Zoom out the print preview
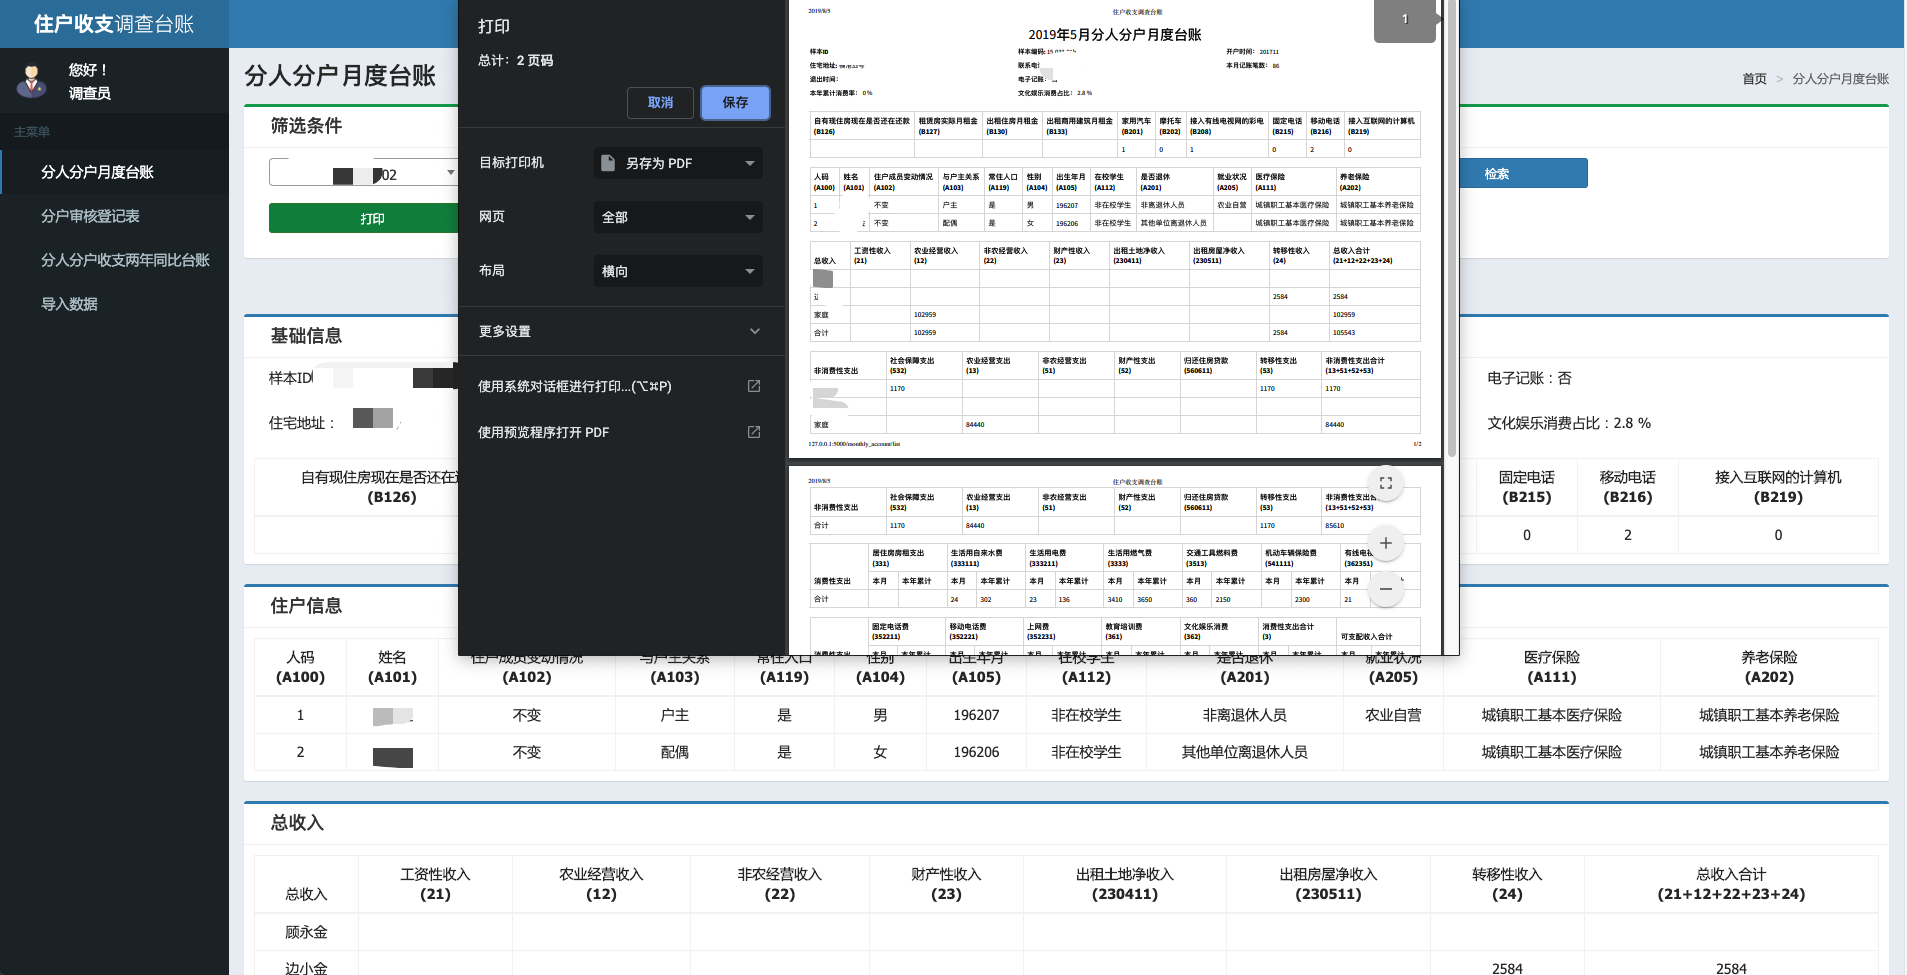Screen dimensions: 1907x975 pos(1385,589)
